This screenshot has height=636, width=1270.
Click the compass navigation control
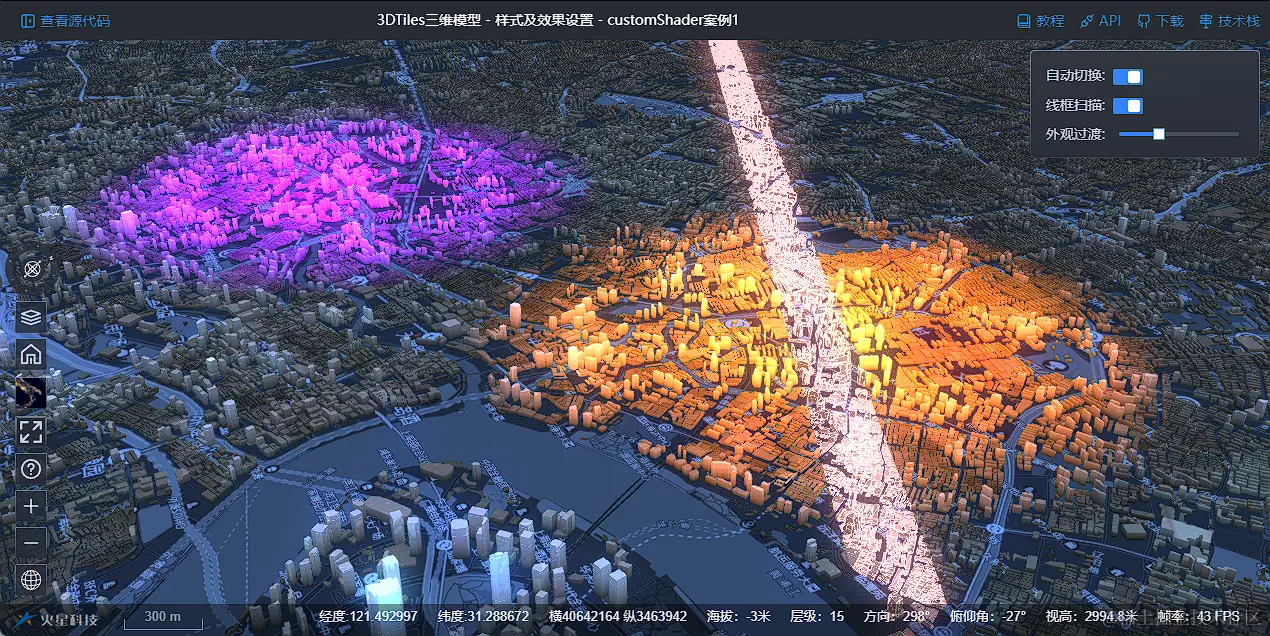[32, 269]
